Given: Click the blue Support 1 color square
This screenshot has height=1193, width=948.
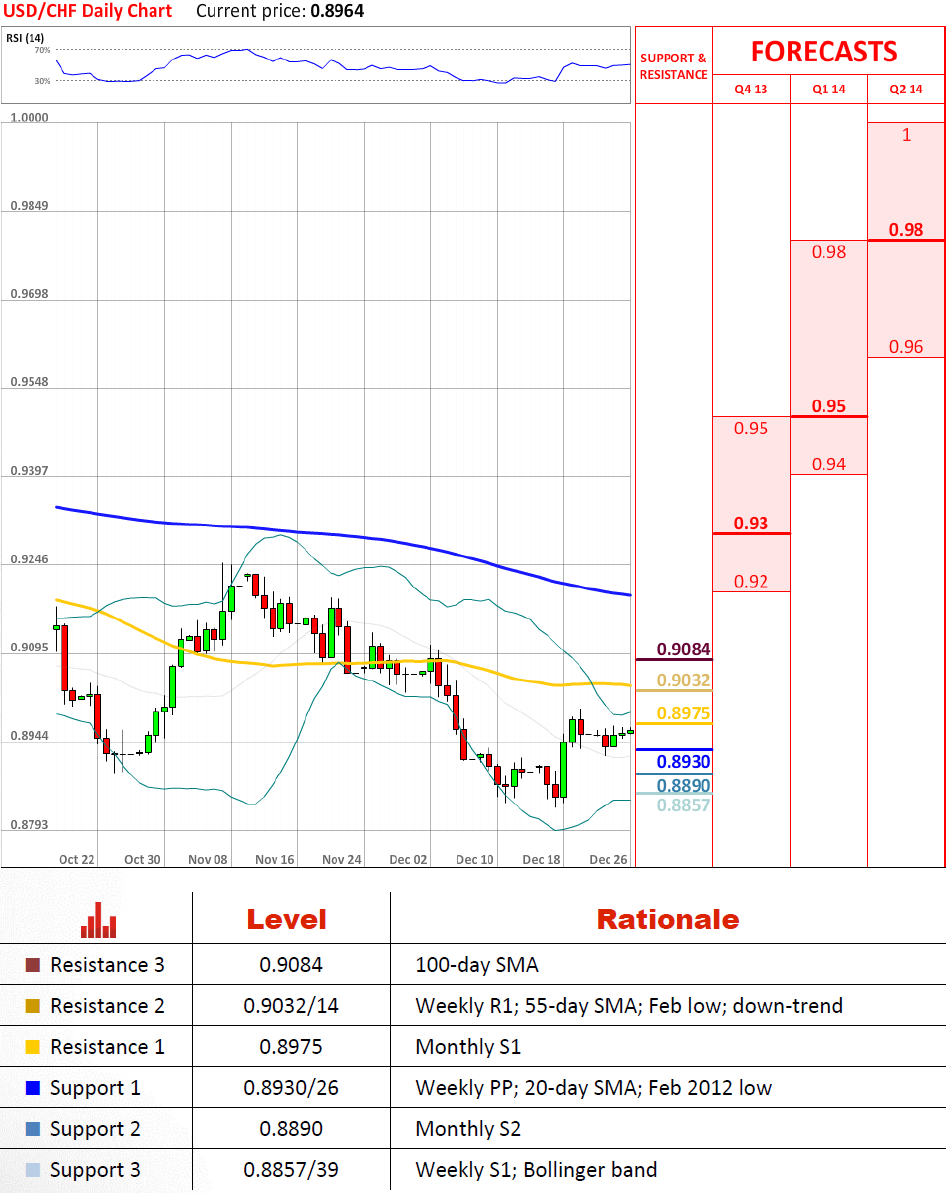Looking at the screenshot, I should (32, 1088).
